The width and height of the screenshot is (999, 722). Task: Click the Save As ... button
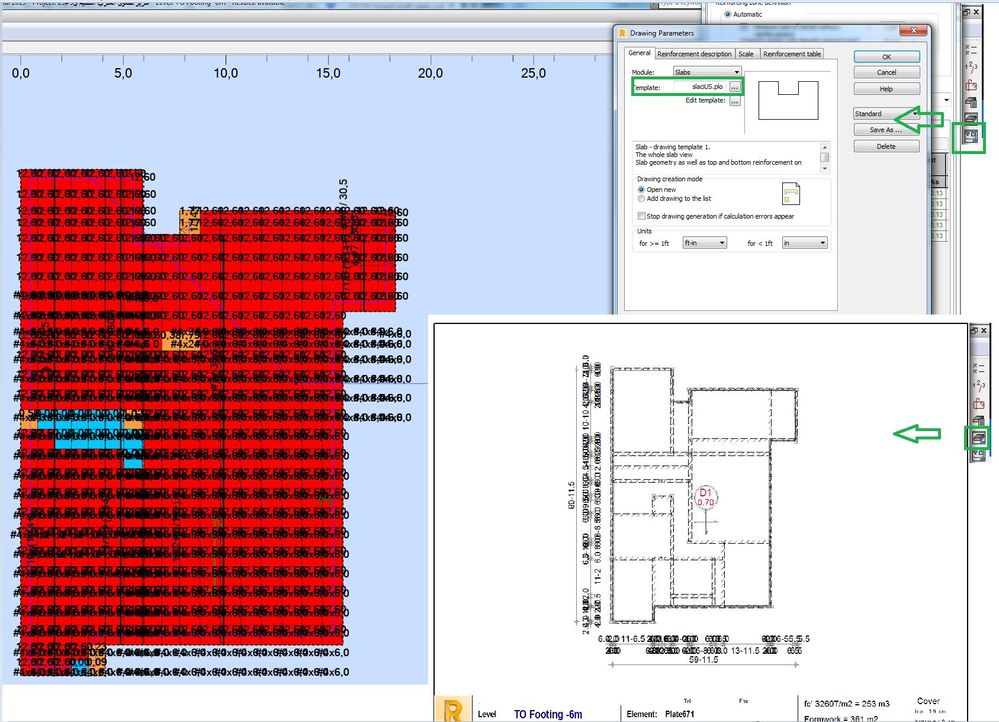[x=886, y=130]
